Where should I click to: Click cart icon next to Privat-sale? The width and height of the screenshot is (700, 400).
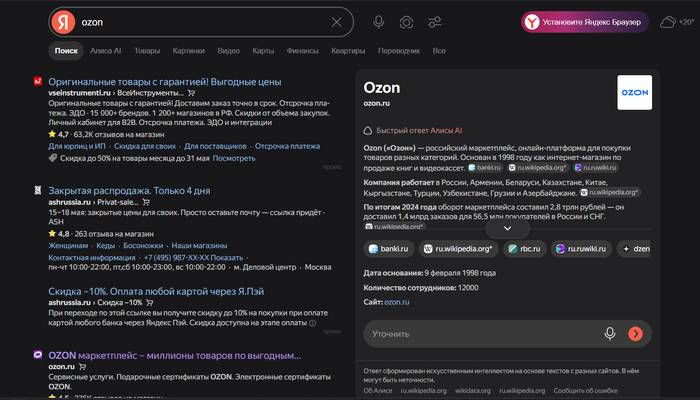click(x=146, y=202)
